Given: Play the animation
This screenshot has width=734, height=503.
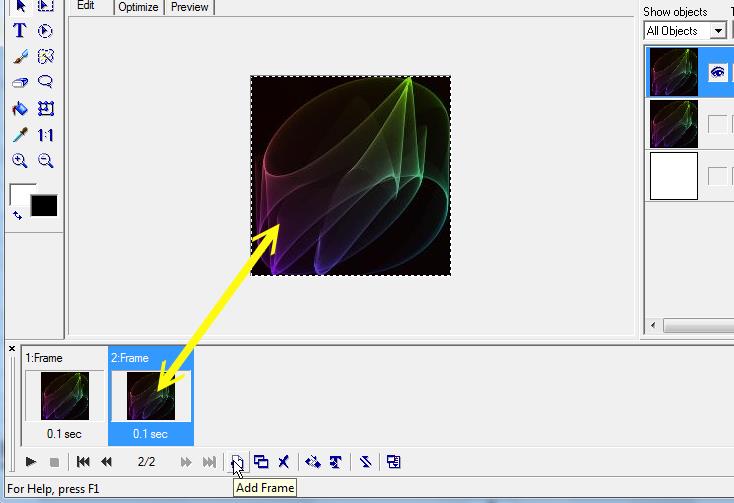Looking at the screenshot, I should click(31, 462).
